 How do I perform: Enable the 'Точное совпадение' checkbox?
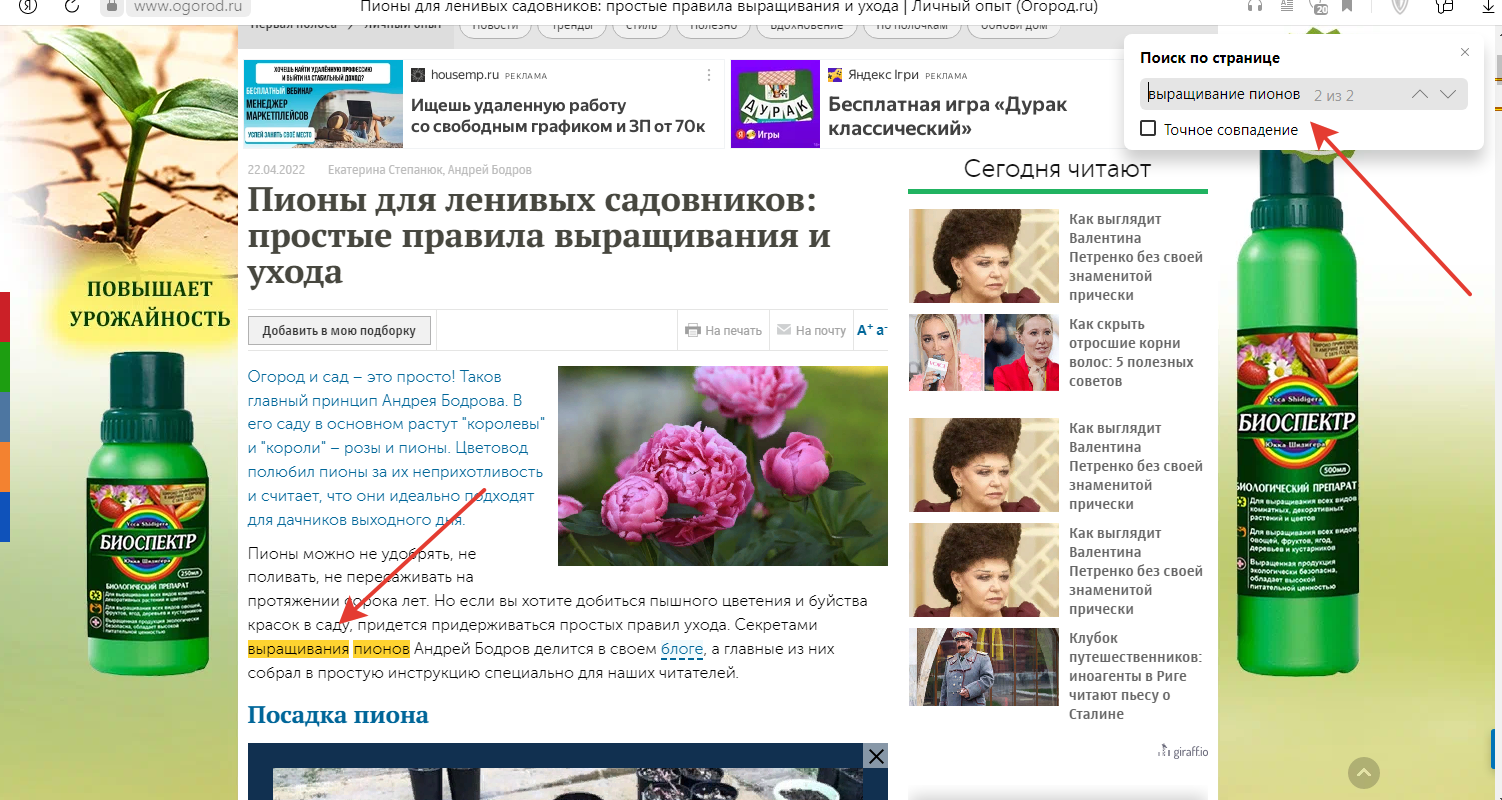pos(1148,129)
